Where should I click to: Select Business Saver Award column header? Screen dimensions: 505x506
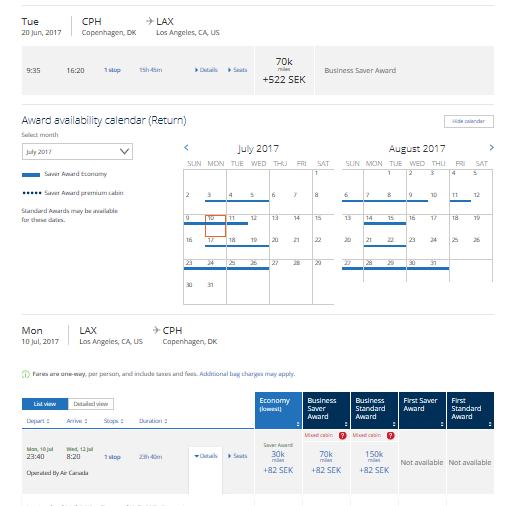(326, 410)
